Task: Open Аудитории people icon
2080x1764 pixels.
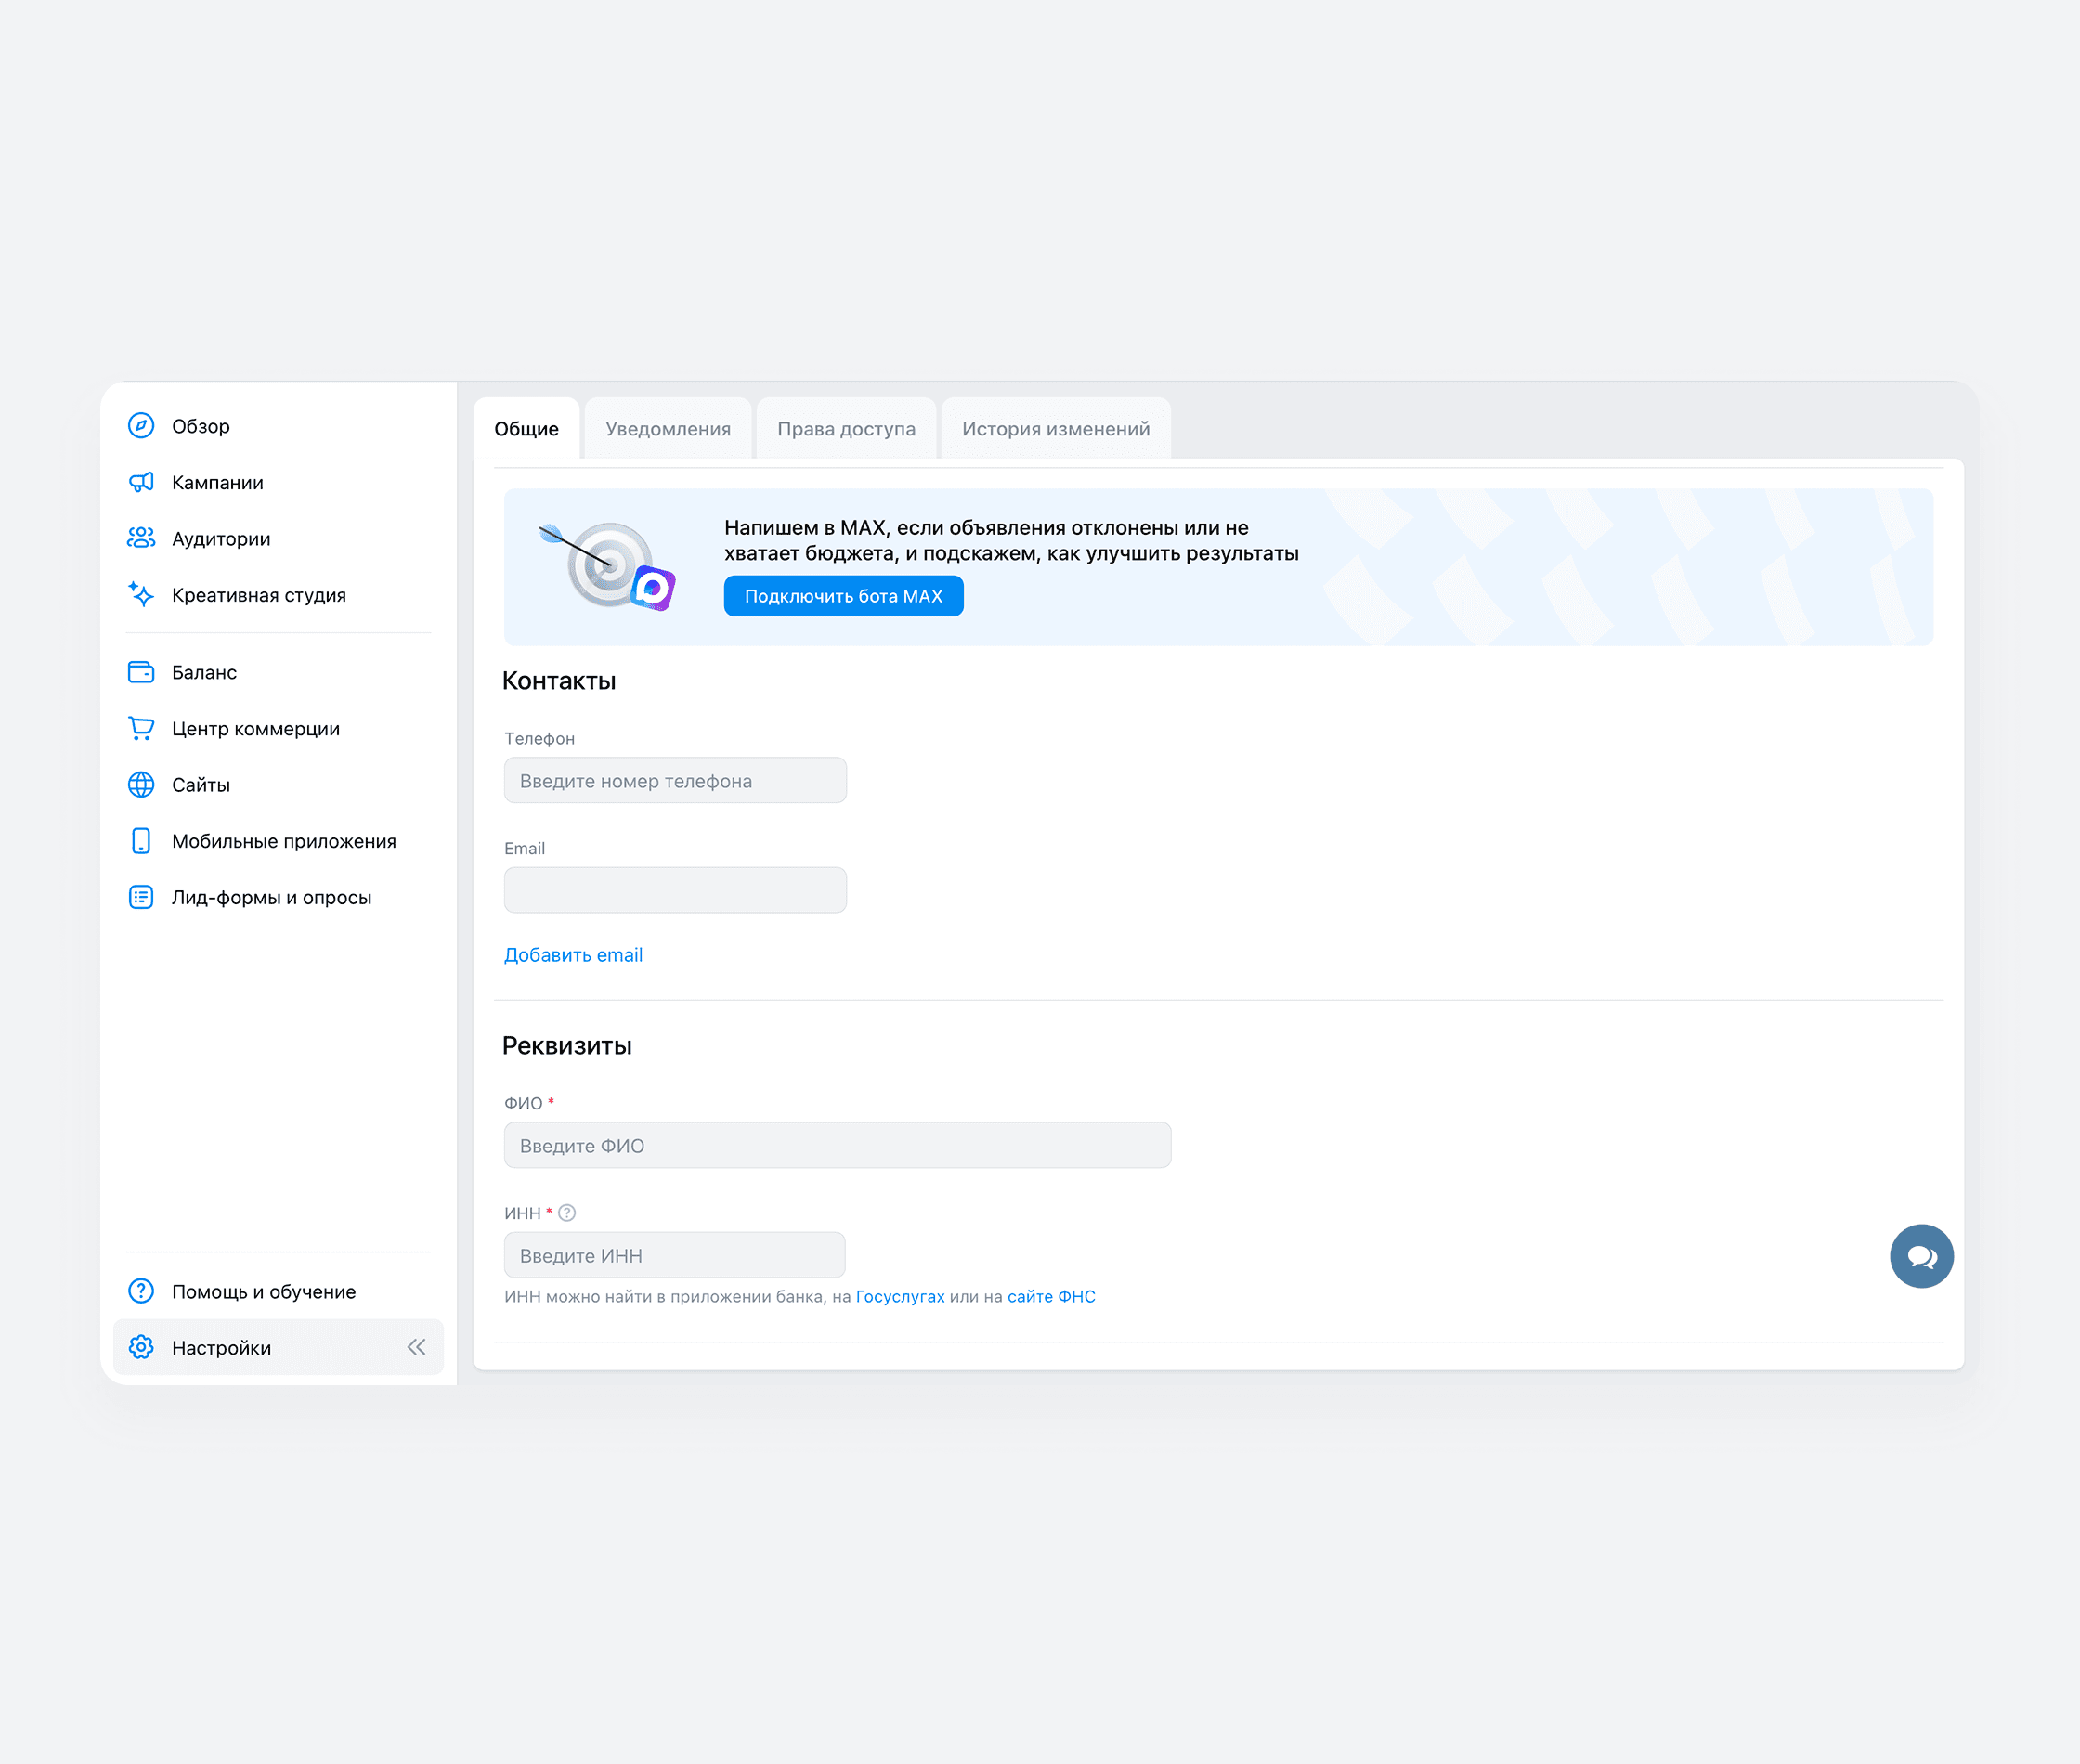Action: click(141, 538)
